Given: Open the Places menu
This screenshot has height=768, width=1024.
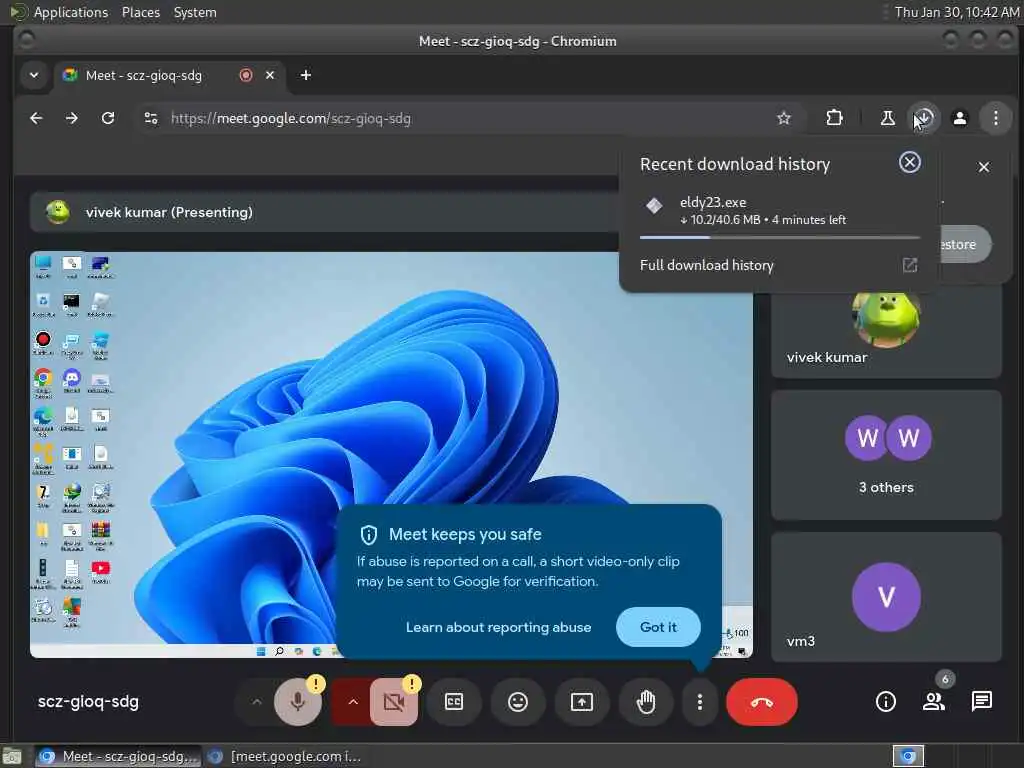Looking at the screenshot, I should point(141,12).
